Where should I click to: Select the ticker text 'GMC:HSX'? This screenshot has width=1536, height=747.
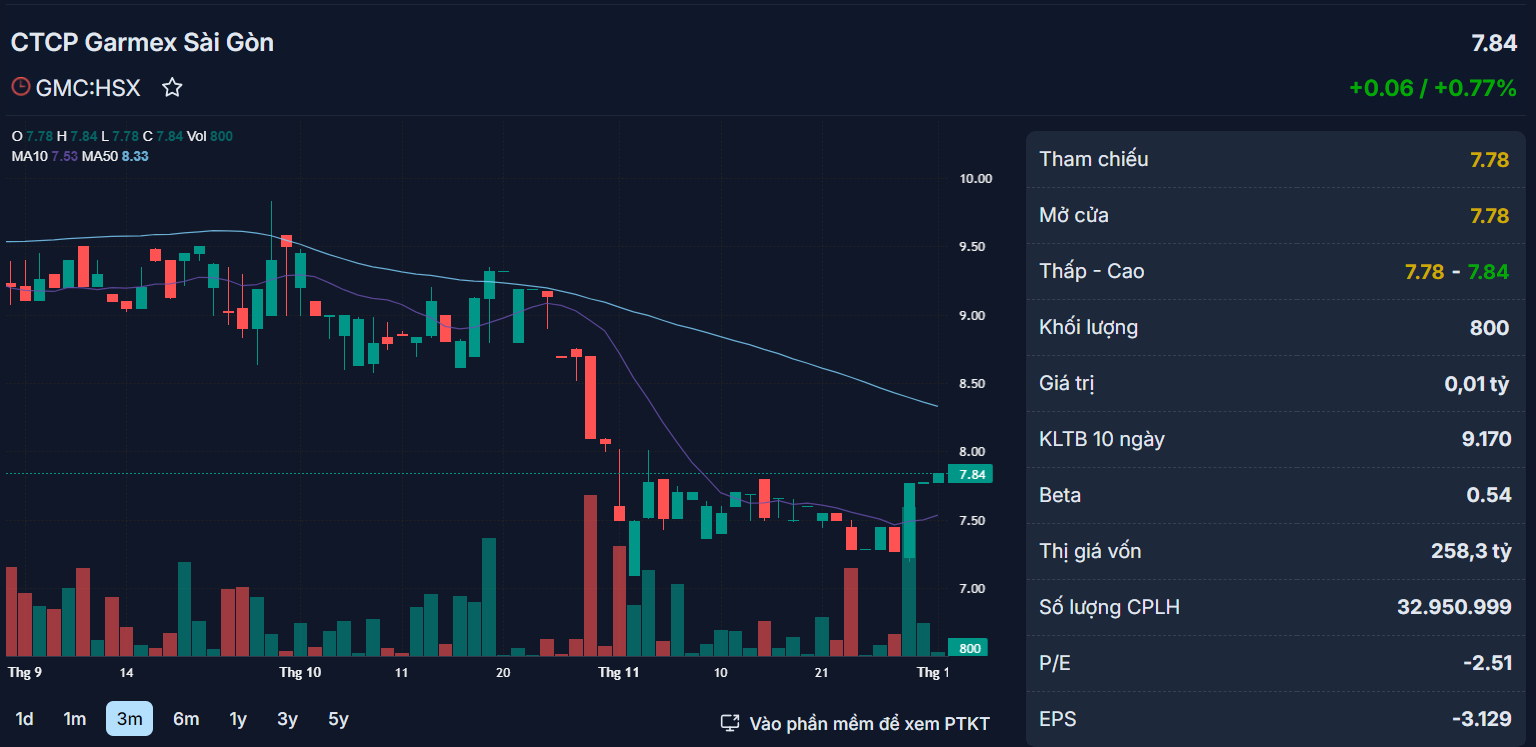[88, 88]
